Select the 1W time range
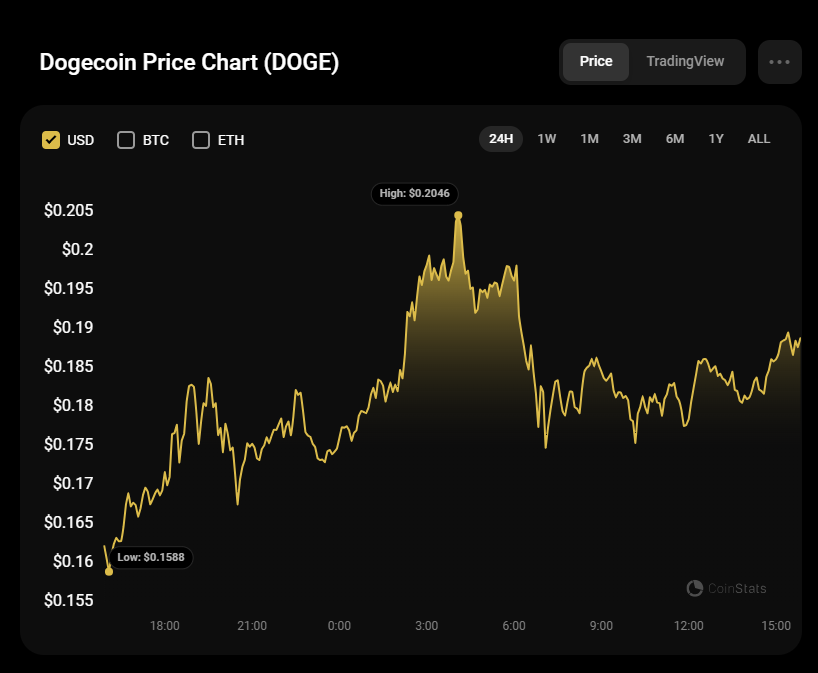 click(547, 139)
